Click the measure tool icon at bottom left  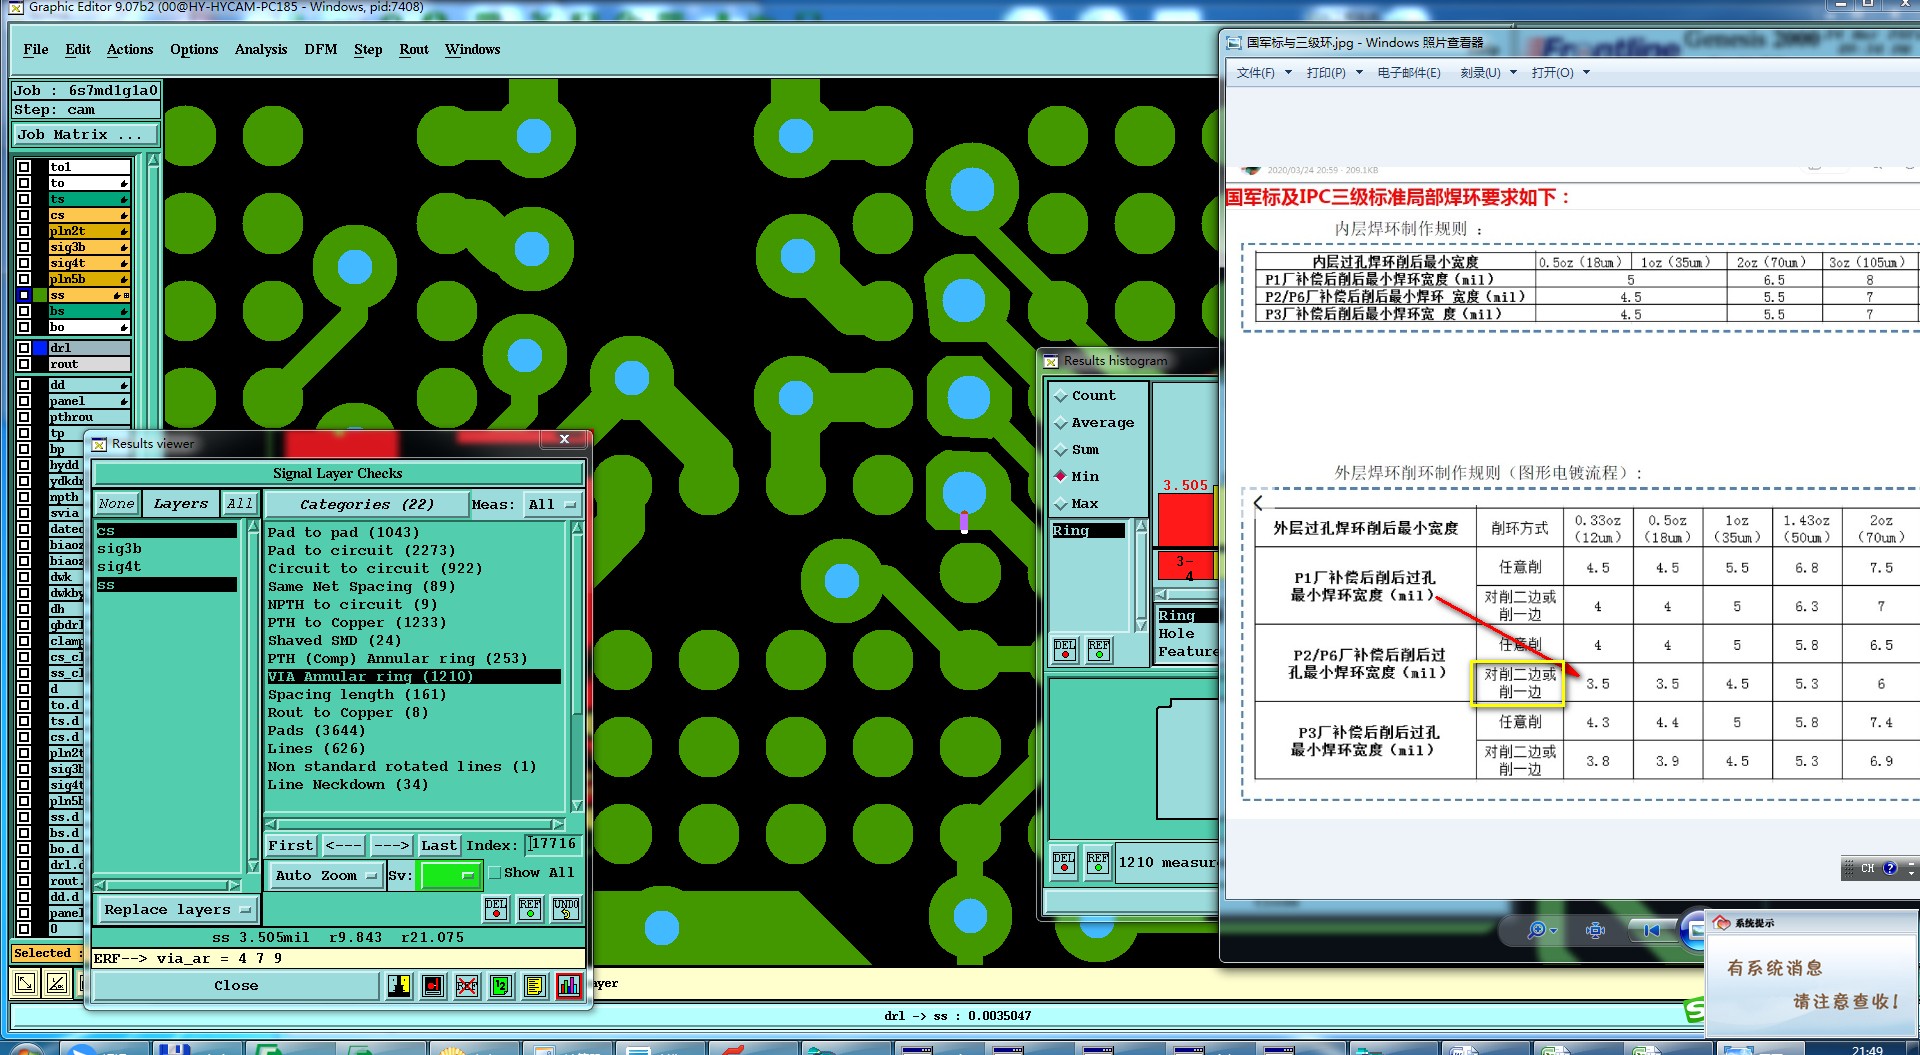[x=58, y=983]
